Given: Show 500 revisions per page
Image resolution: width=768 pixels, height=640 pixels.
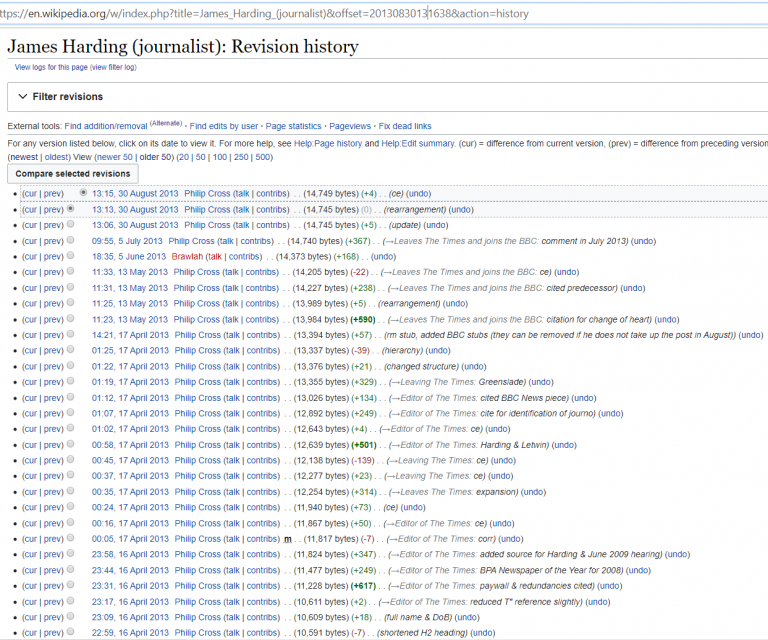Looking at the screenshot, I should [x=263, y=157].
